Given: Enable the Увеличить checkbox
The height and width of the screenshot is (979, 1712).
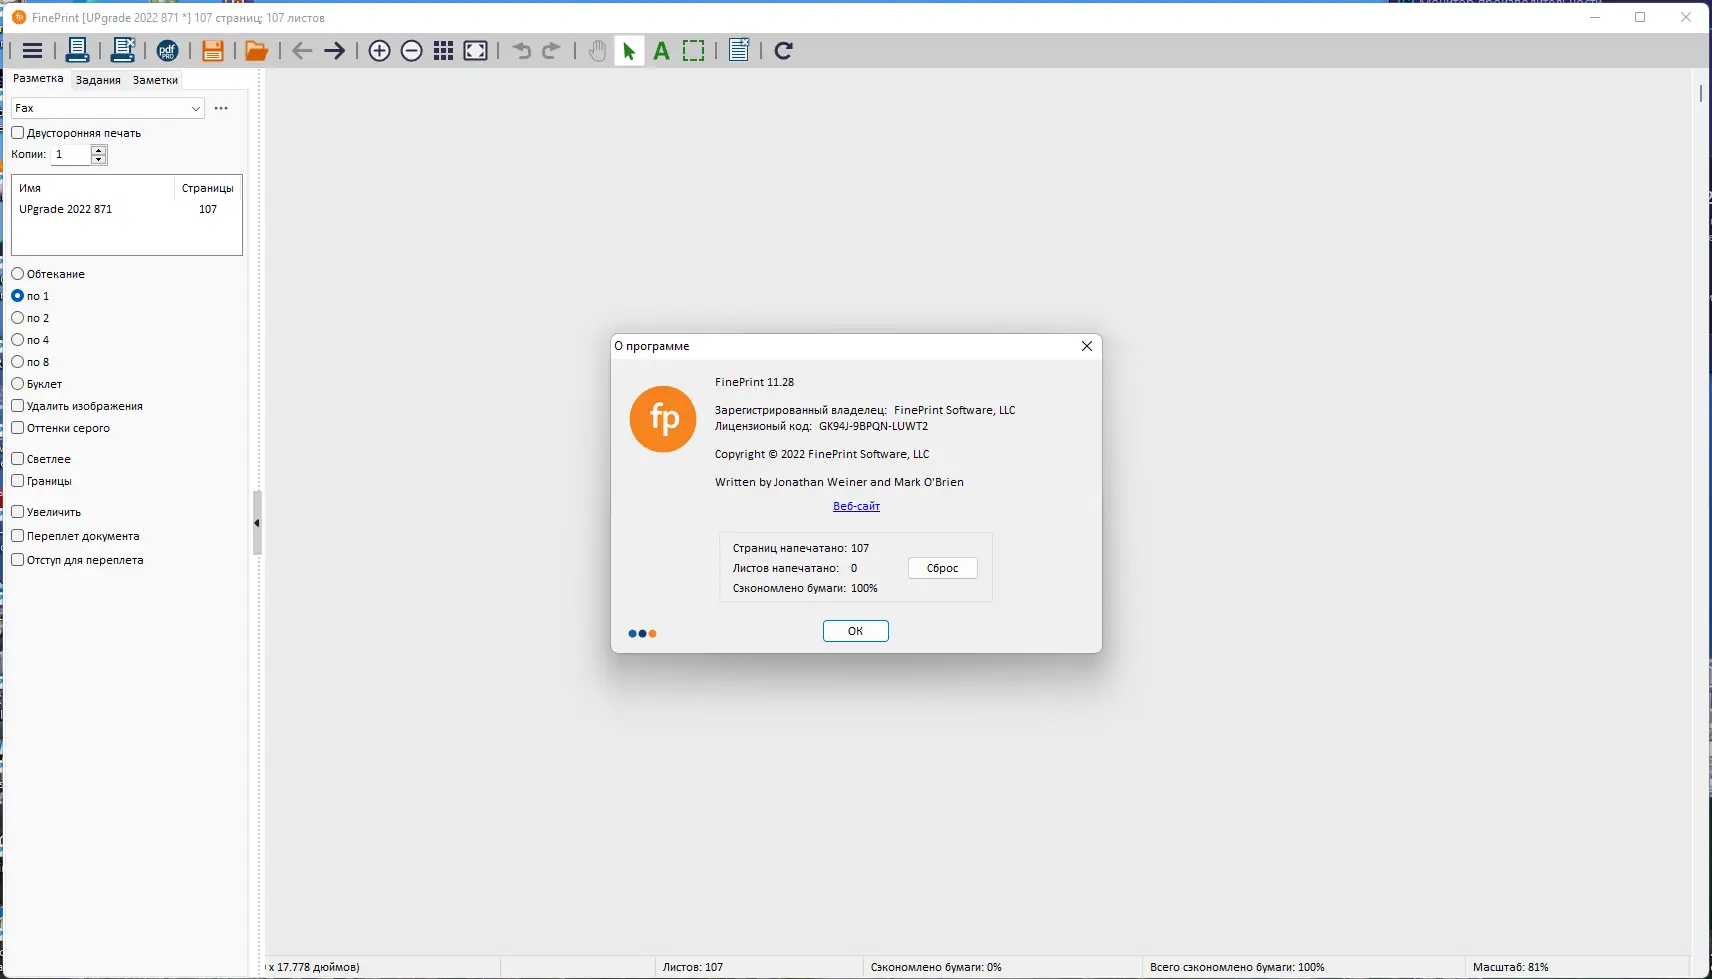Looking at the screenshot, I should tap(18, 512).
